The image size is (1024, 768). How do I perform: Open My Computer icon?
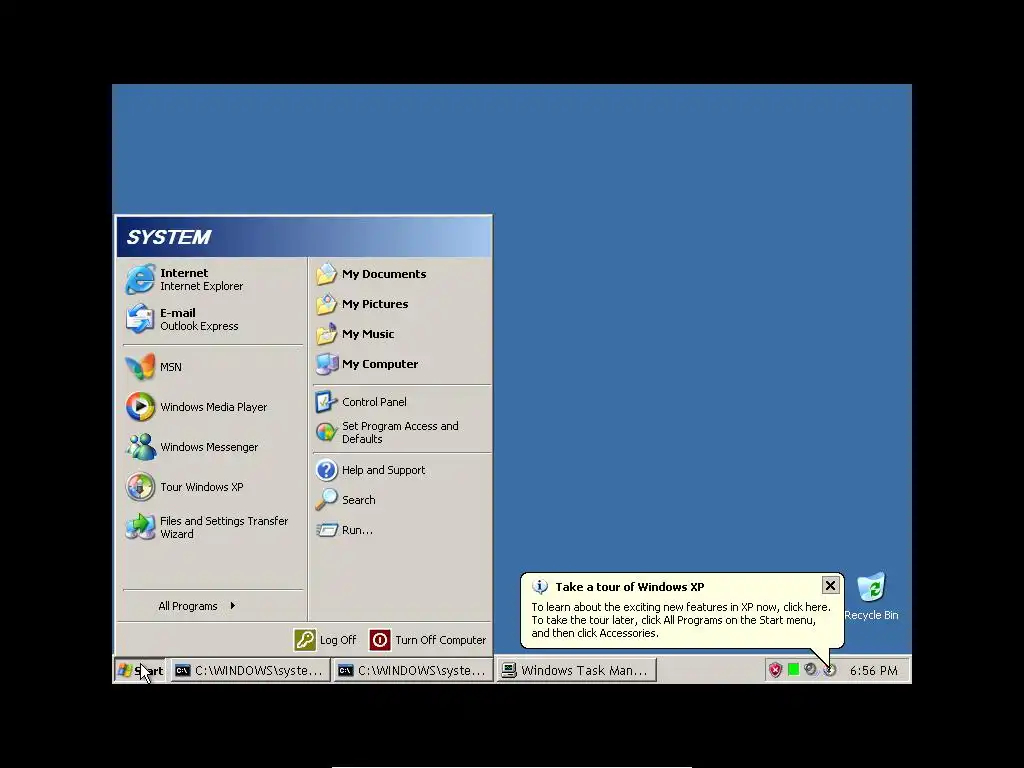tap(327, 364)
